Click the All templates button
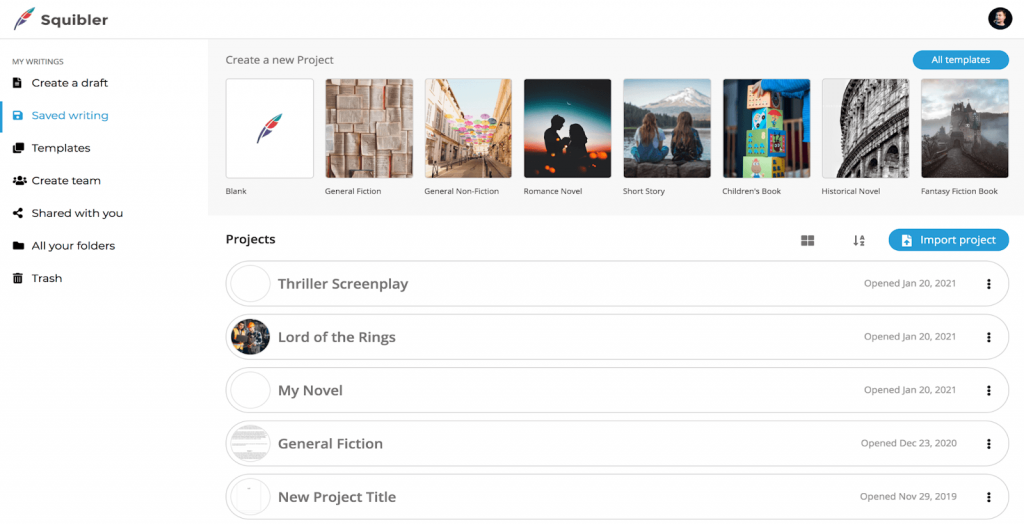 click(960, 60)
